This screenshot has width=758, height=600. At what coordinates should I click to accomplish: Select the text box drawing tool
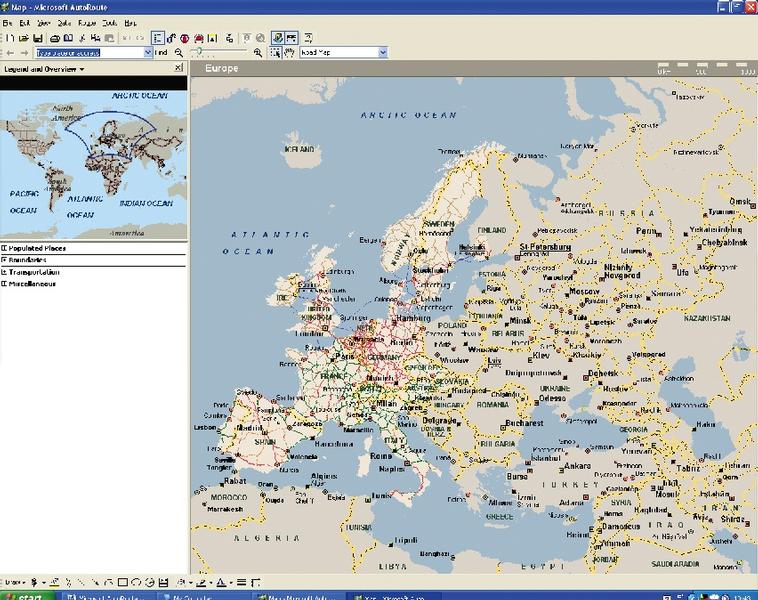tap(163, 583)
